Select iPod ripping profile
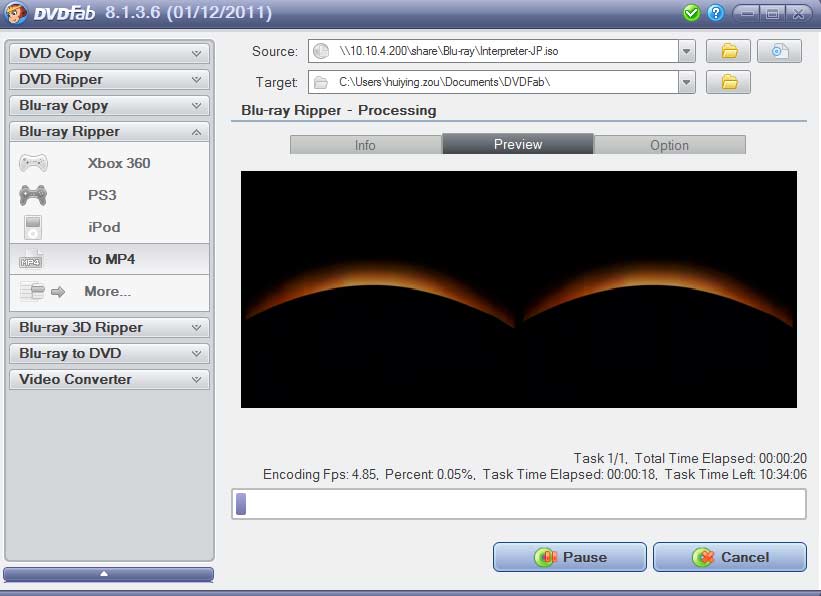Viewport: 821px width, 596px height. [109, 227]
